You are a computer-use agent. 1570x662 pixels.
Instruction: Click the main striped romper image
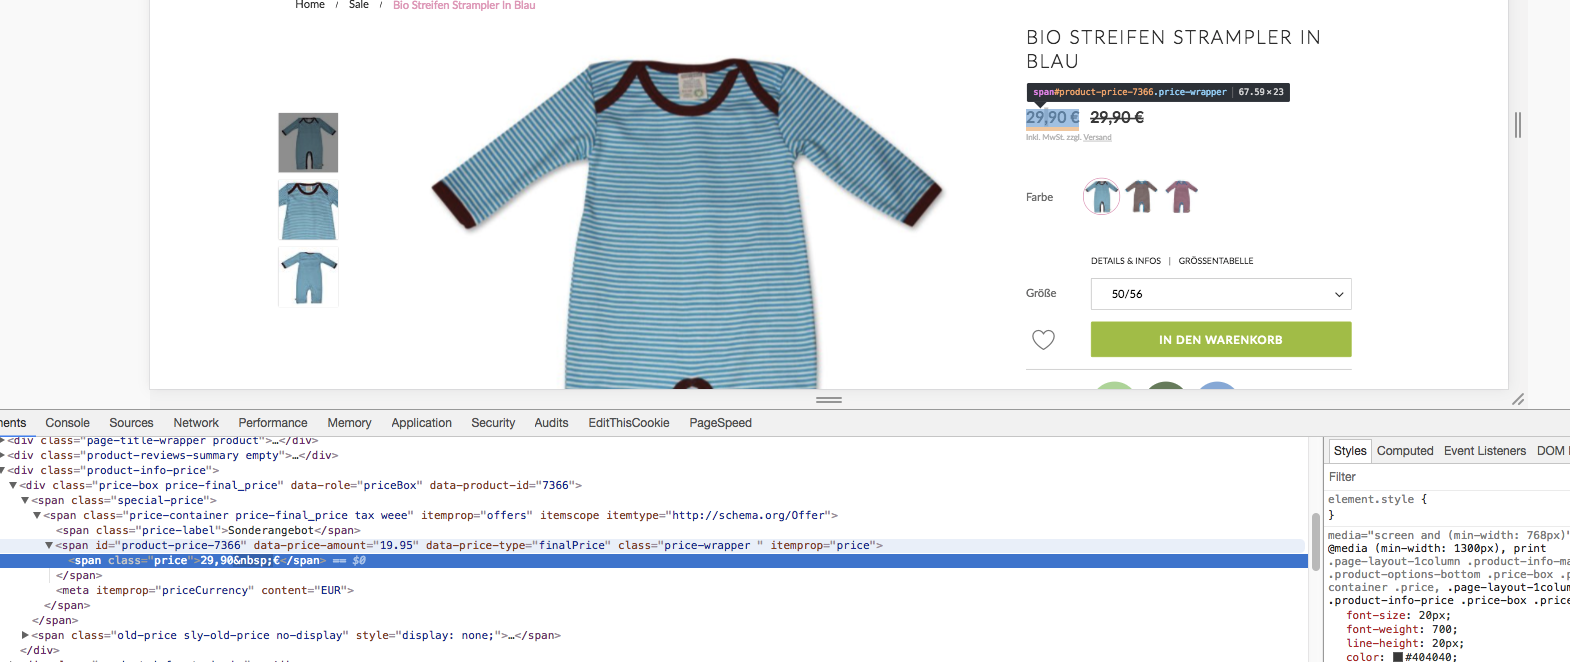(x=687, y=222)
